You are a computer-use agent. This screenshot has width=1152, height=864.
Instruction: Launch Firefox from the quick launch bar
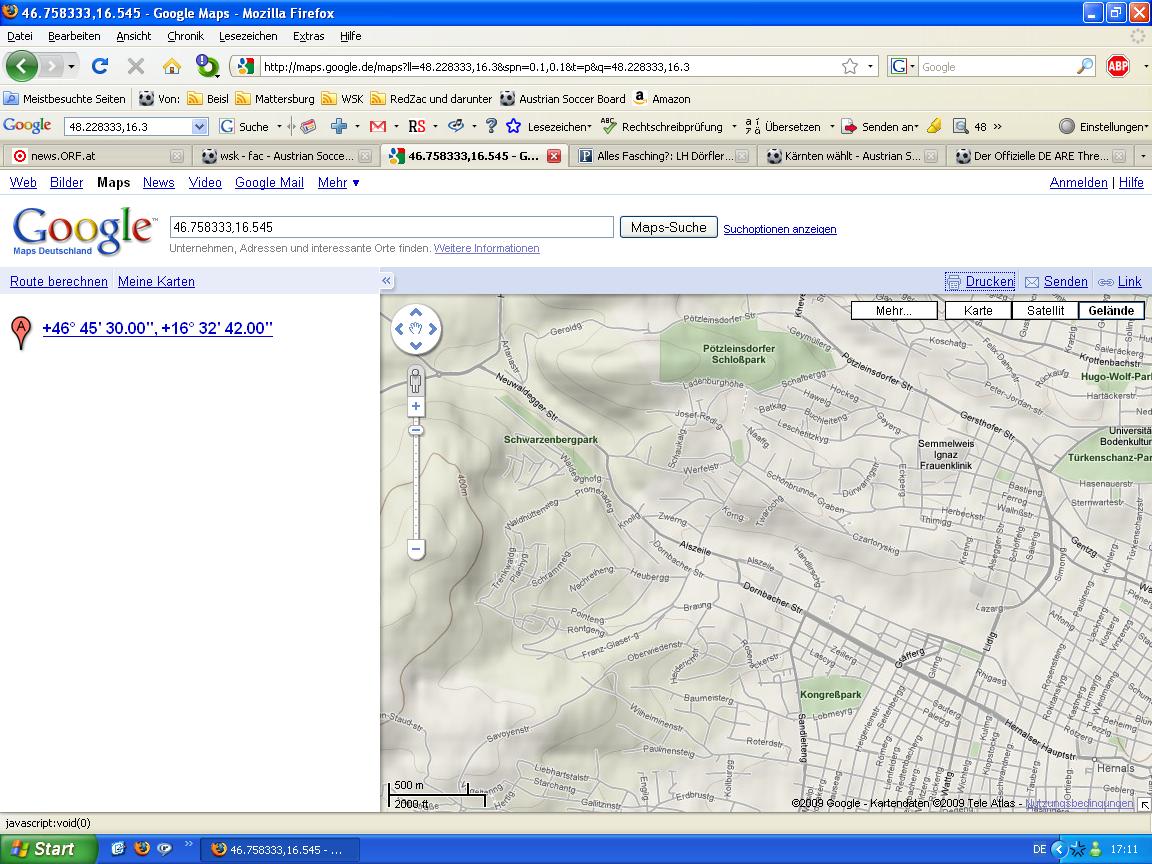pos(142,849)
